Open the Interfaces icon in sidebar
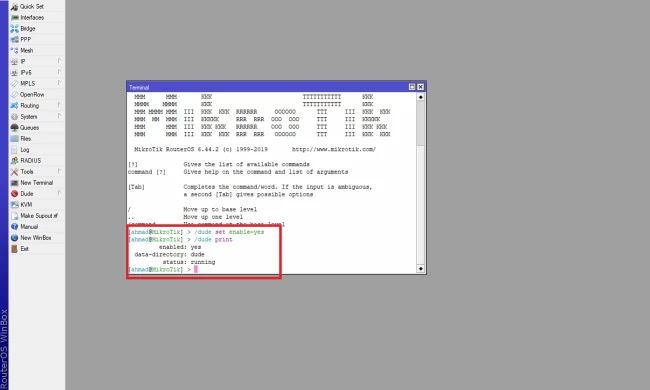The image size is (650, 390). point(15,17)
